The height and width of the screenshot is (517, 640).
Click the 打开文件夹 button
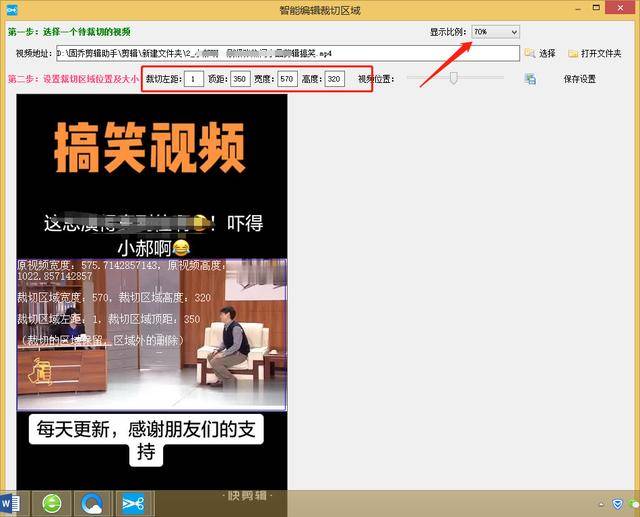[595, 53]
